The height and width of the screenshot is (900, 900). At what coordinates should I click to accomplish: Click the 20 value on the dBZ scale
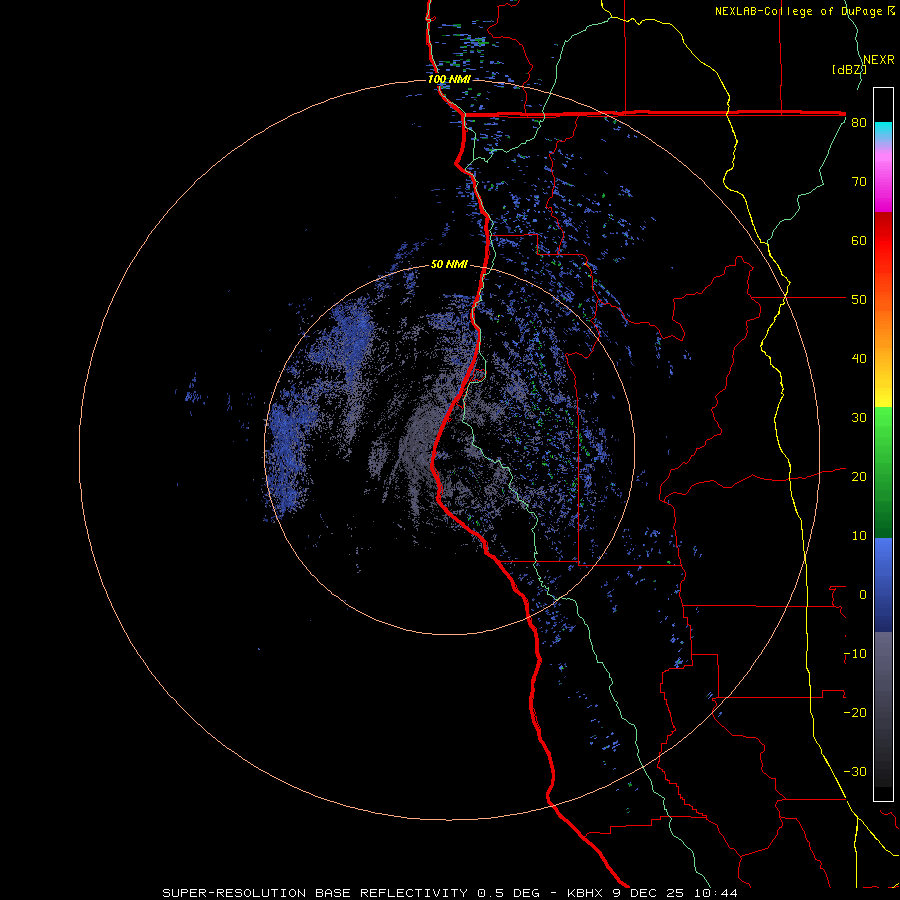coord(859,477)
